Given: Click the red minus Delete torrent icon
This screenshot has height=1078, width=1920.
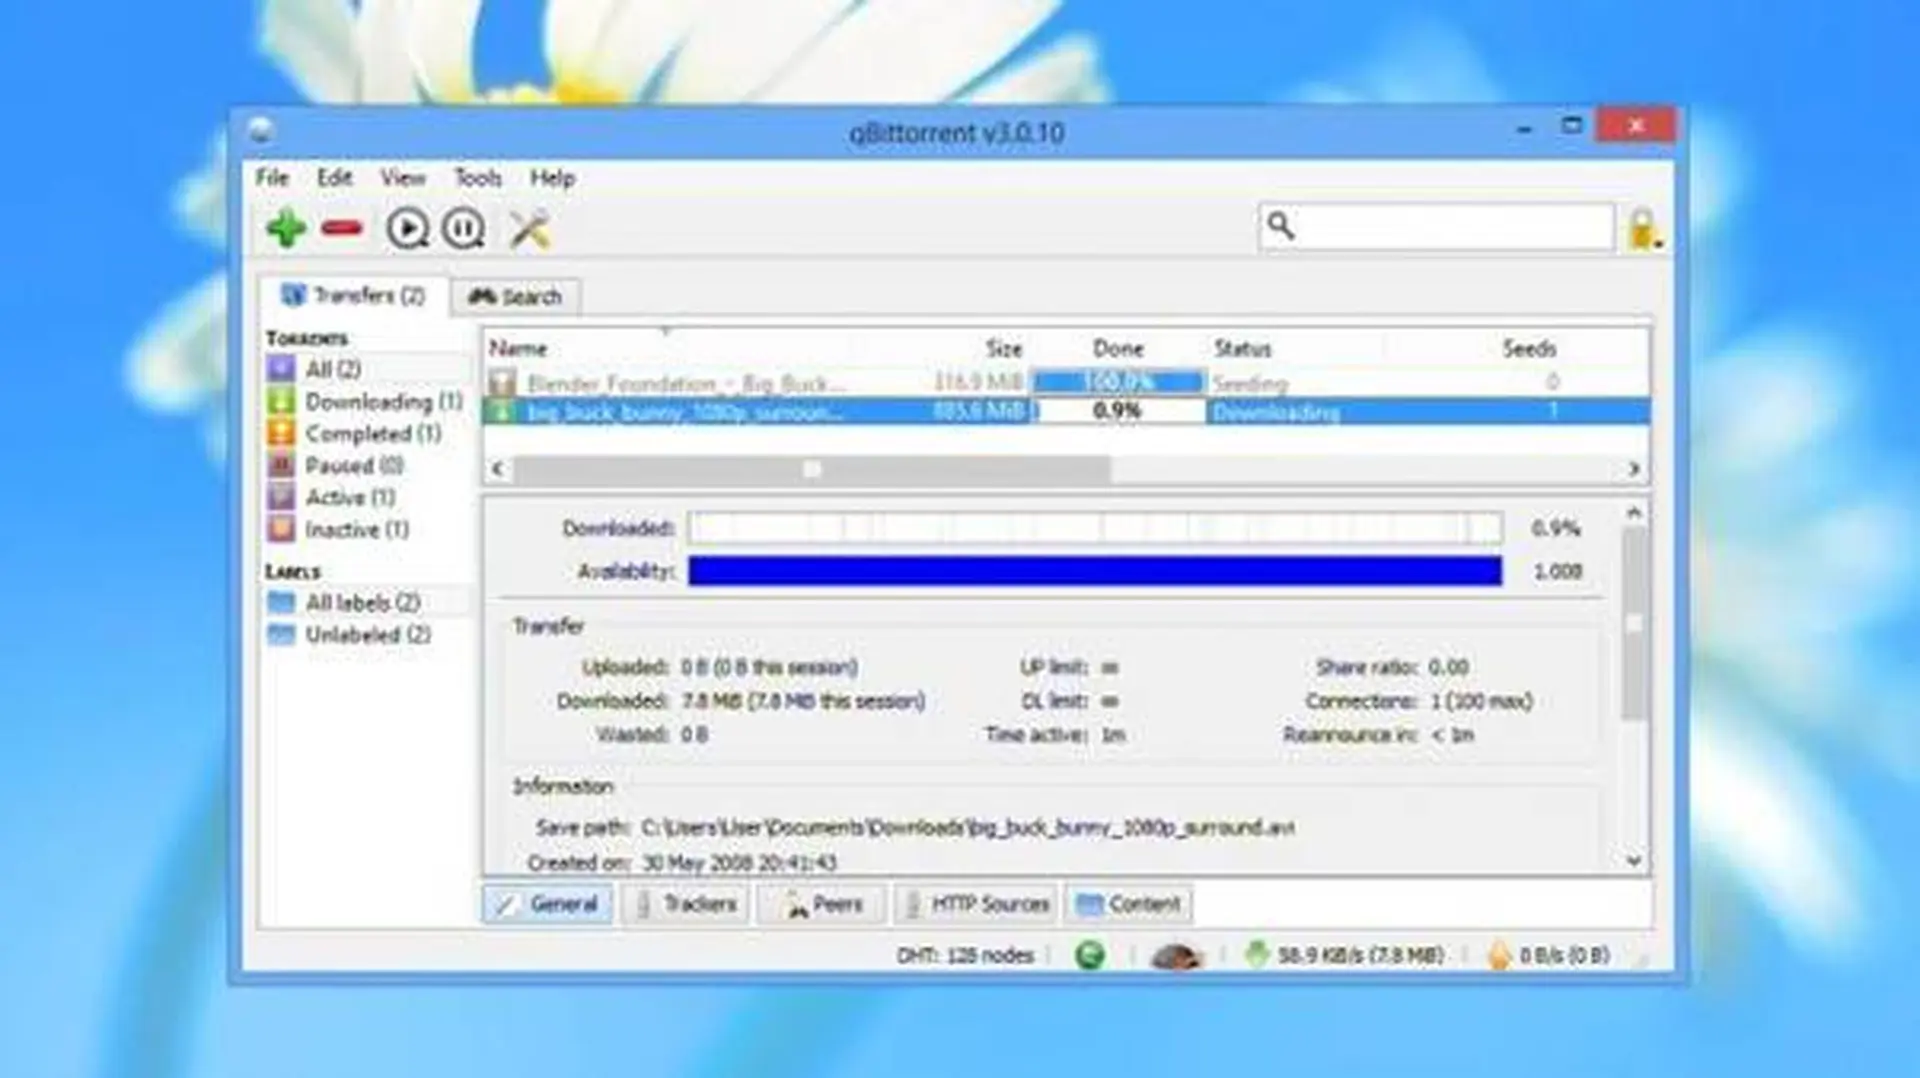Looking at the screenshot, I should click(x=342, y=229).
